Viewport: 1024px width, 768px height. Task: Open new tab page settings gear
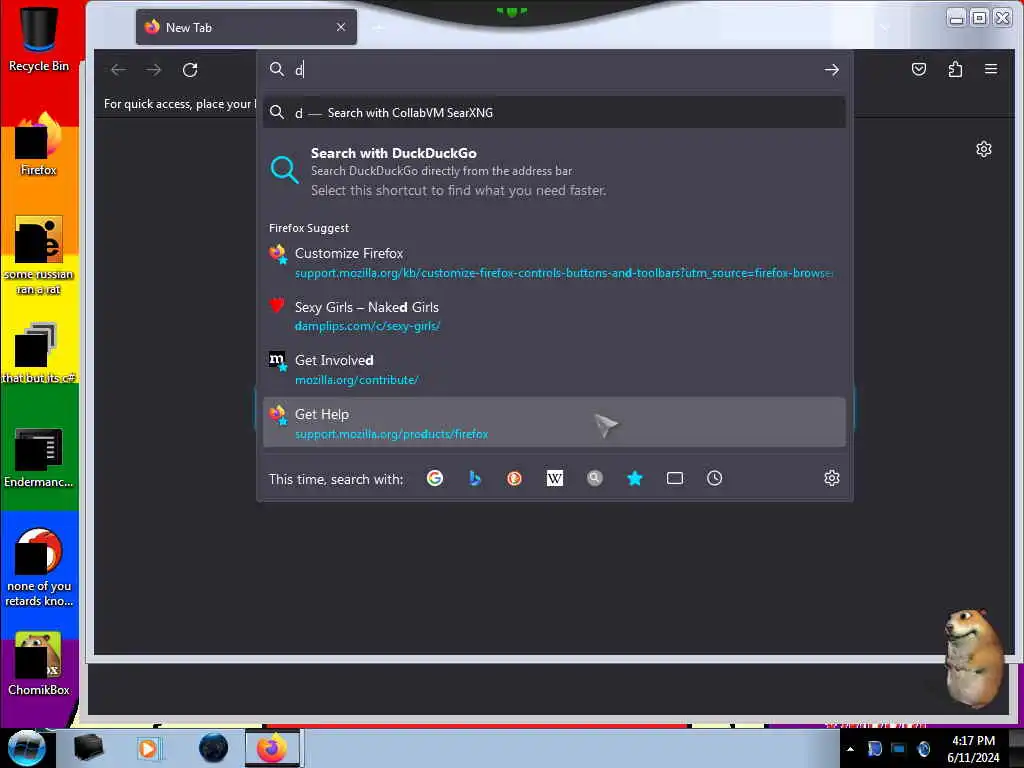[x=984, y=149]
